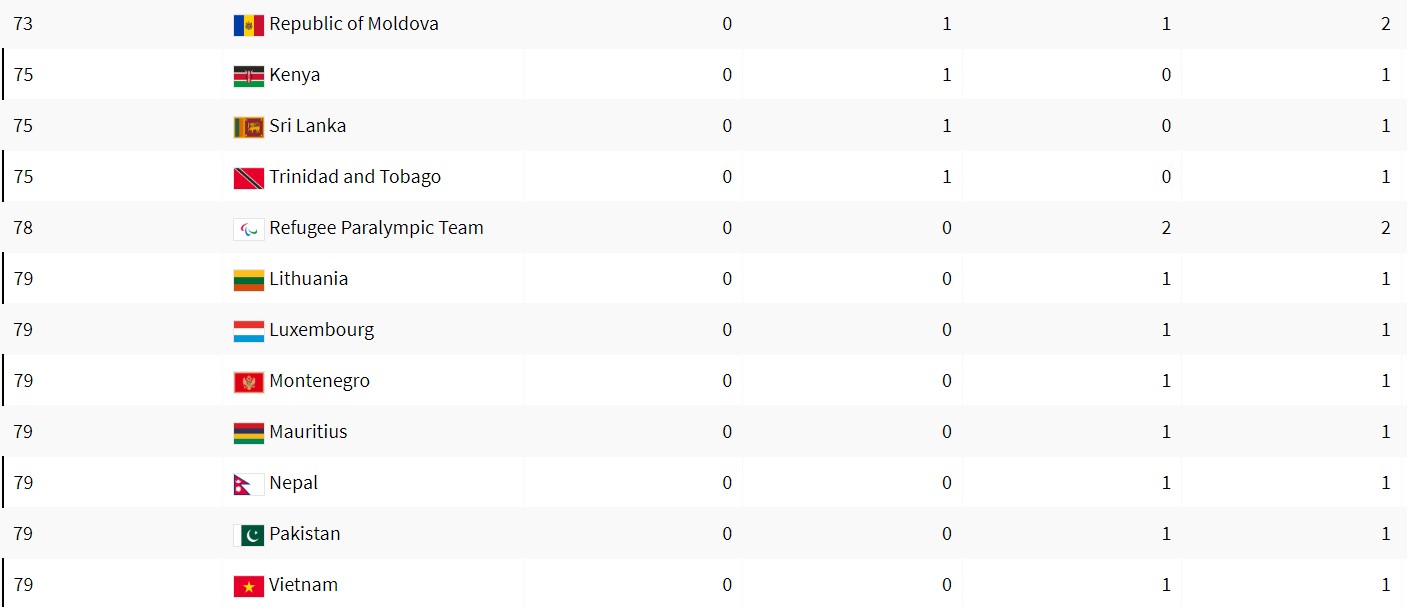This screenshot has height=607, width=1407.
Task: Click the Lithuania flag icon
Action: click(x=248, y=280)
